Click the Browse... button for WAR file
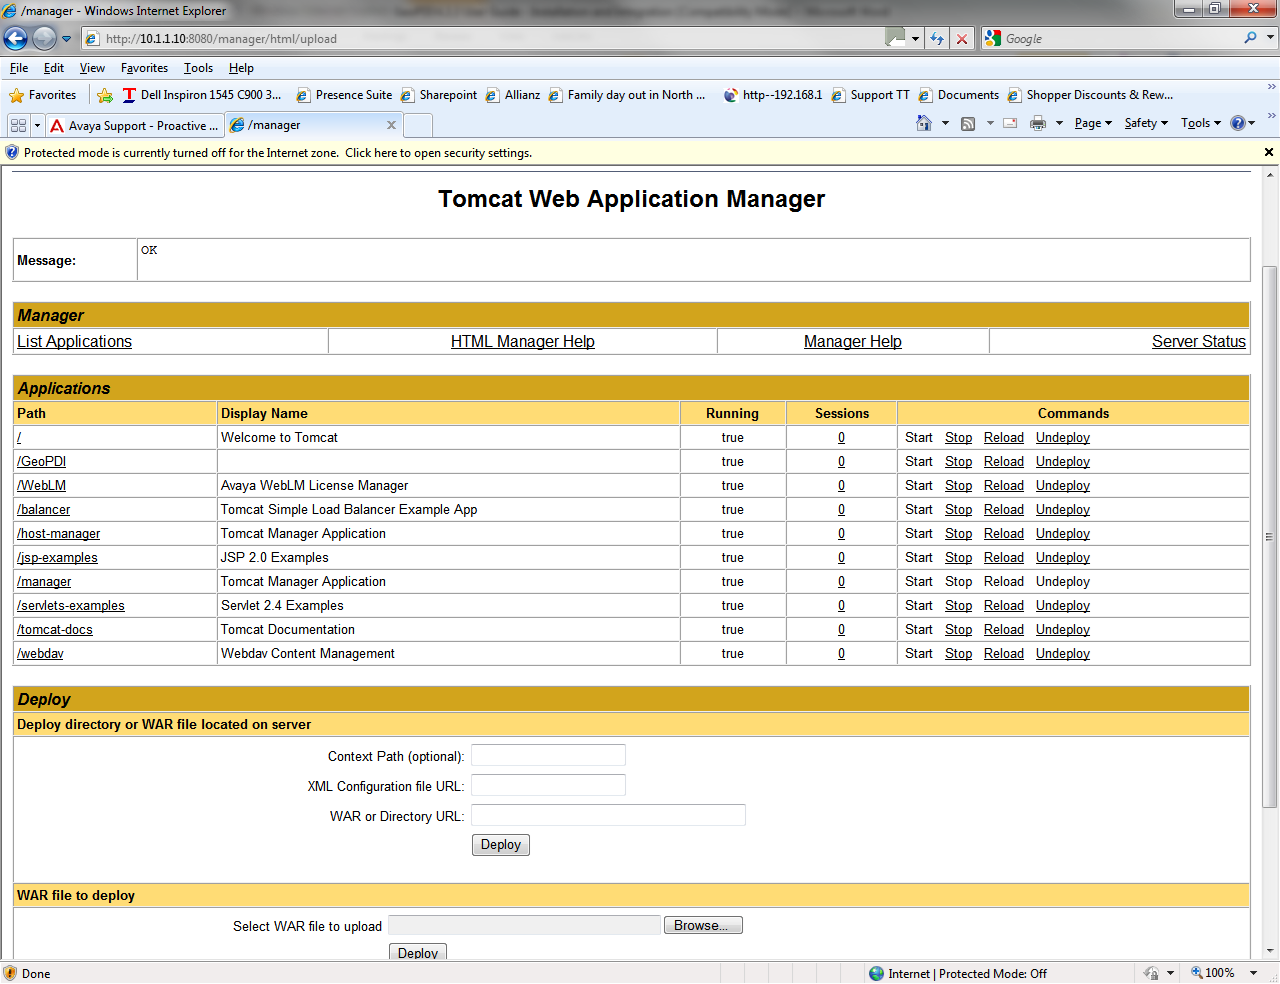Viewport: 1280px width, 984px height. click(703, 925)
